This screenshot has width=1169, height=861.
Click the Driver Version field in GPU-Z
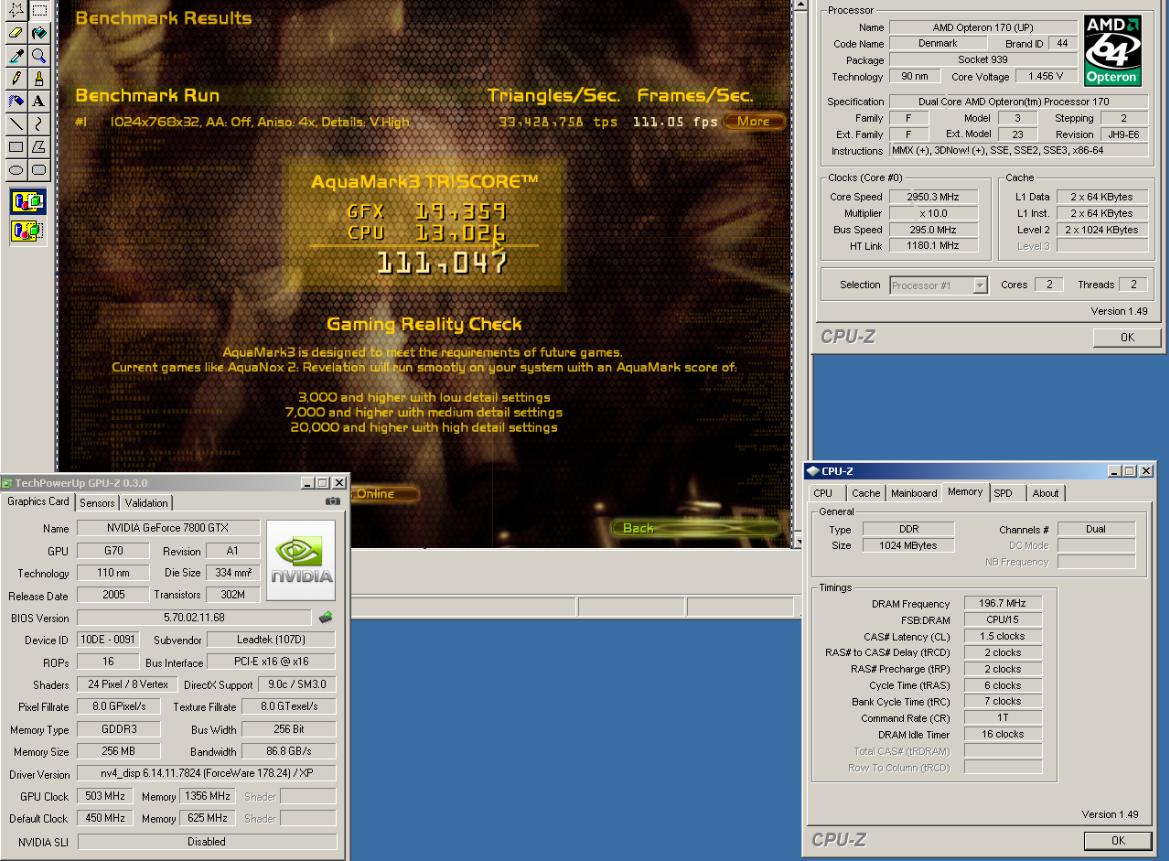[207, 773]
